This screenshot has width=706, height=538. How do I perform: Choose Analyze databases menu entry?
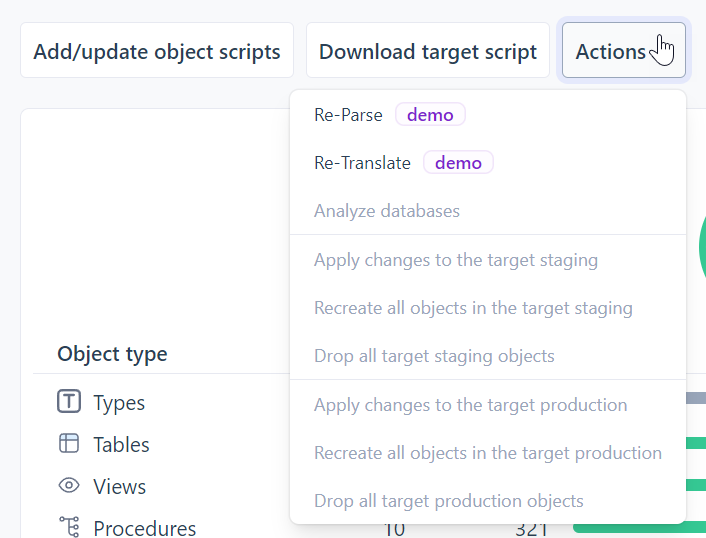387,211
